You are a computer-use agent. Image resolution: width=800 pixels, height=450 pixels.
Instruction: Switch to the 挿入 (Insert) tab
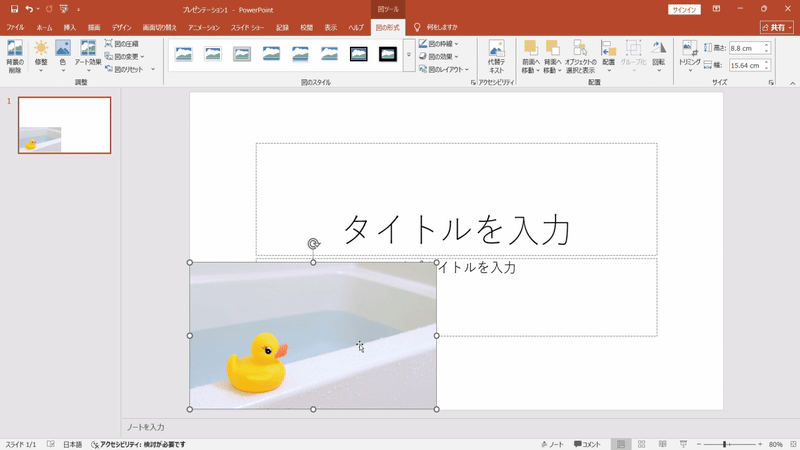point(69,27)
